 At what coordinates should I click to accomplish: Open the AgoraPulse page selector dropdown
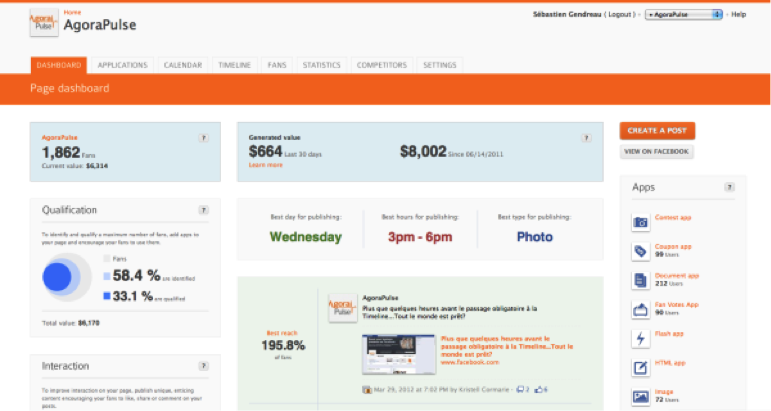[x=683, y=15]
